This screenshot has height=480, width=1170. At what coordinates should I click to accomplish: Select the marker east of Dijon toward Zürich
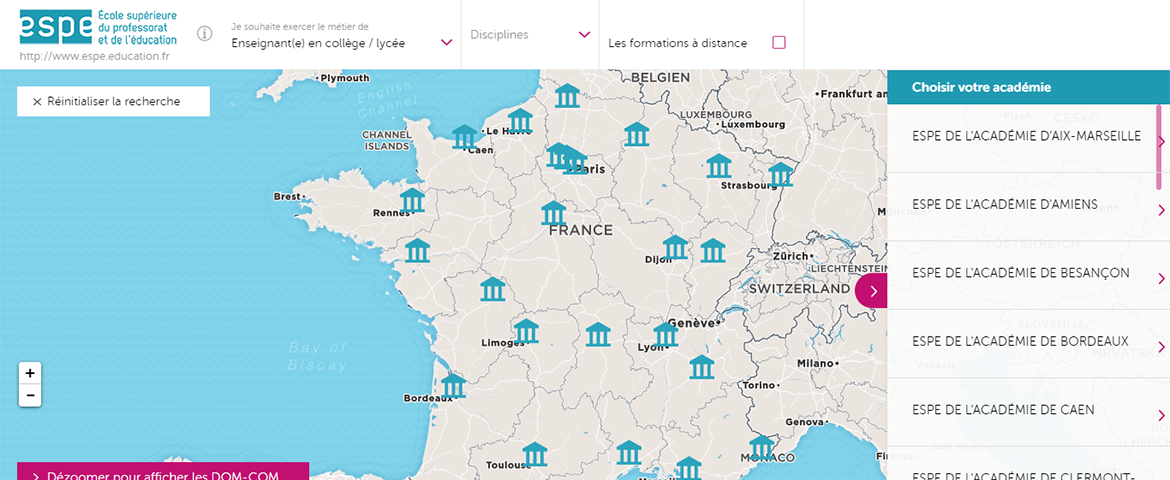pyautogui.click(x=713, y=250)
